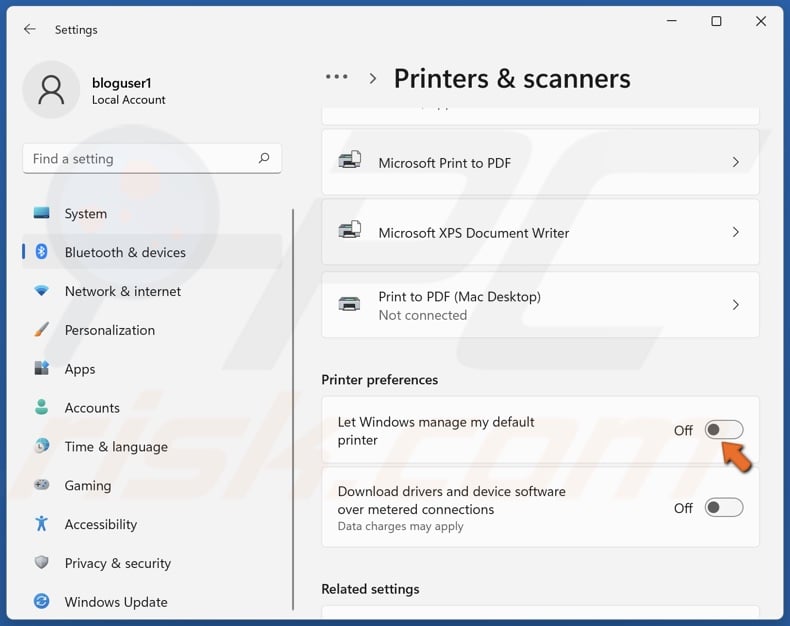Click the Apps icon in sidebar

[41, 368]
